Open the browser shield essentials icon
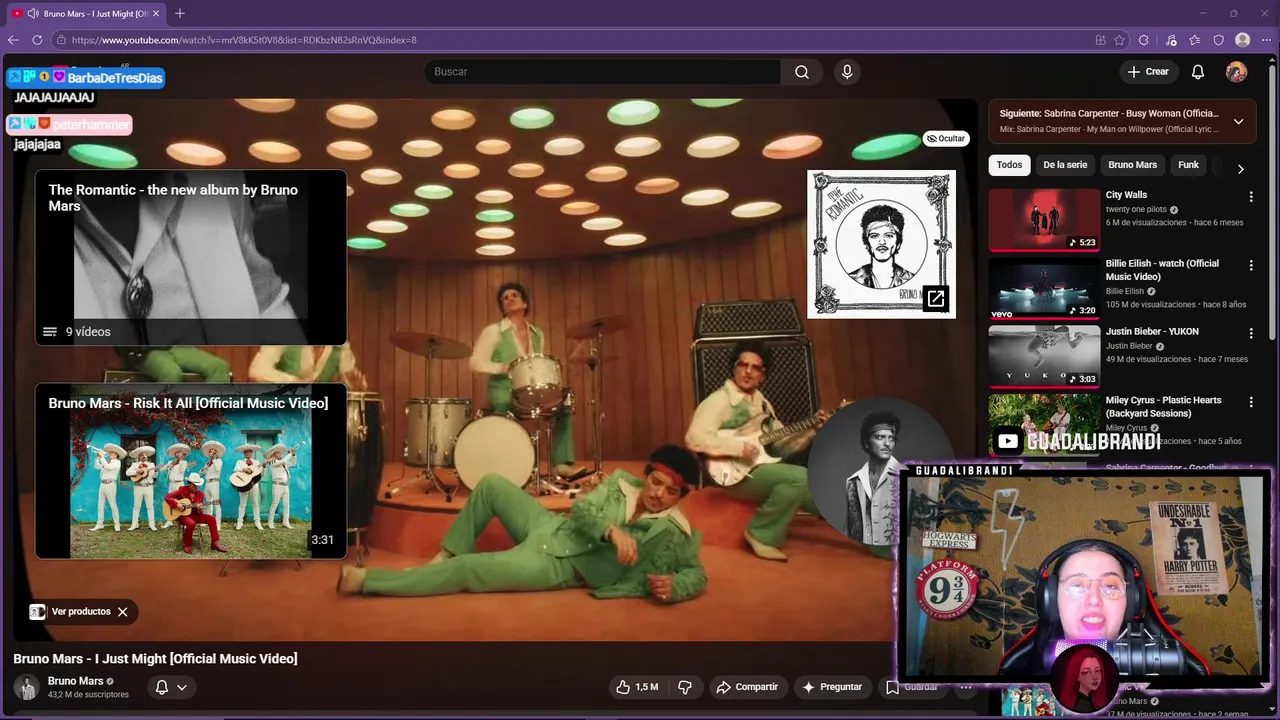 tap(1218, 40)
